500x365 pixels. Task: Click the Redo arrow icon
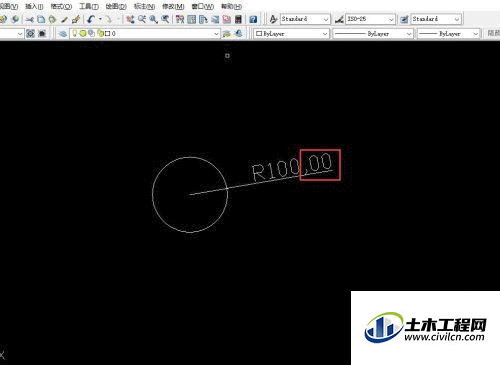[108, 19]
